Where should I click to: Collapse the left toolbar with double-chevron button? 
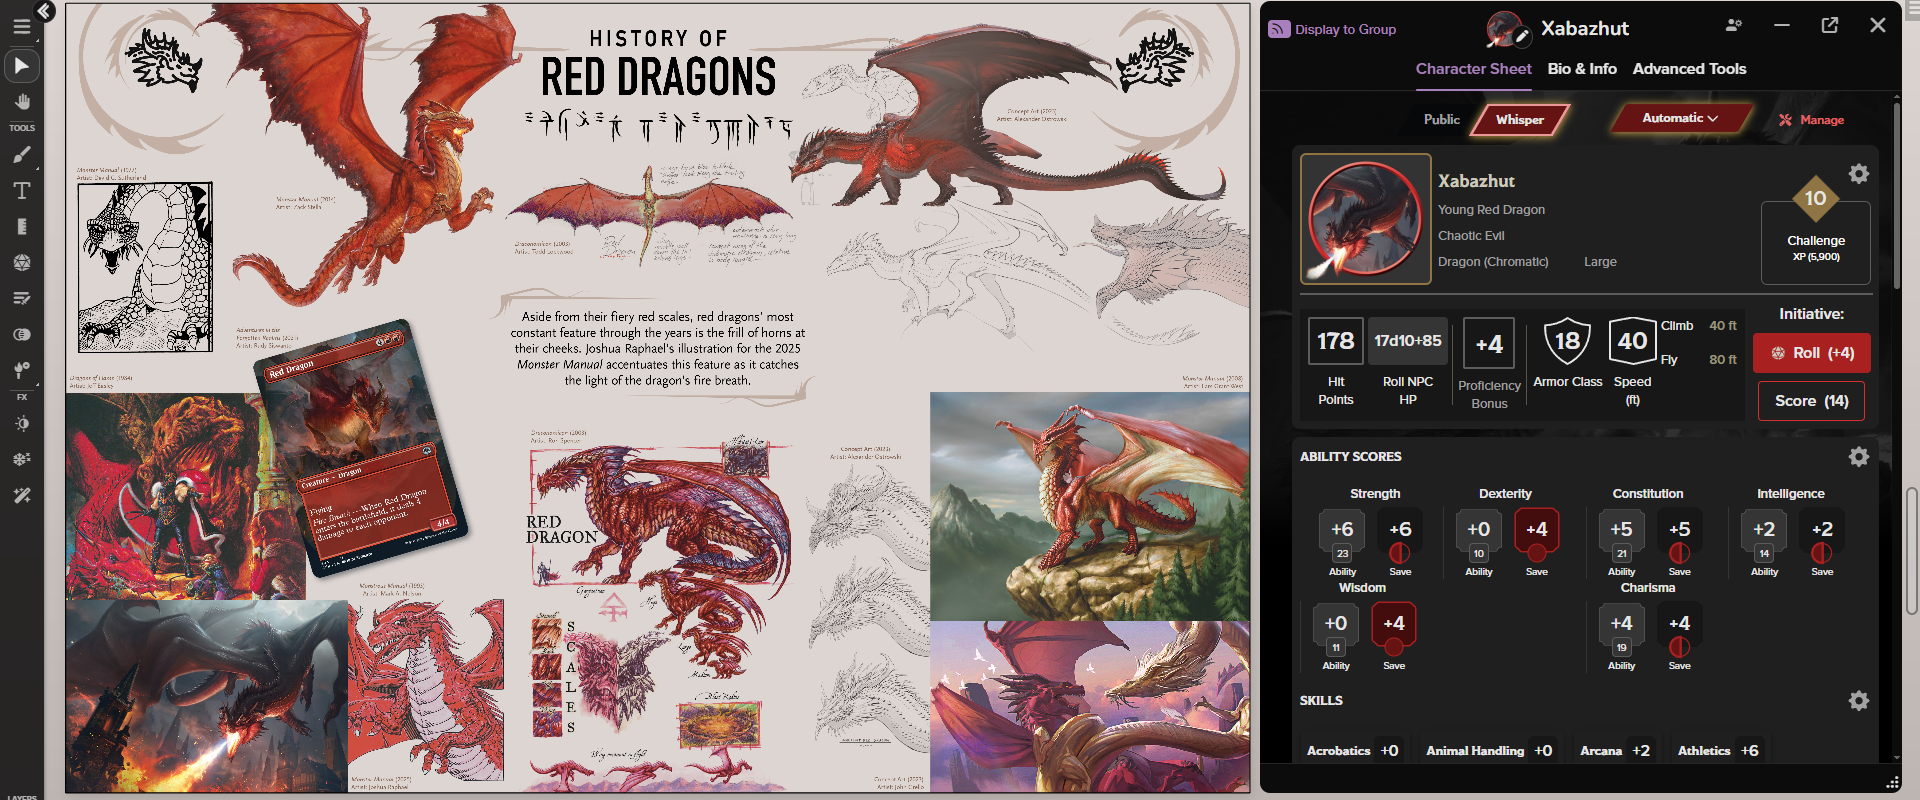click(x=44, y=11)
